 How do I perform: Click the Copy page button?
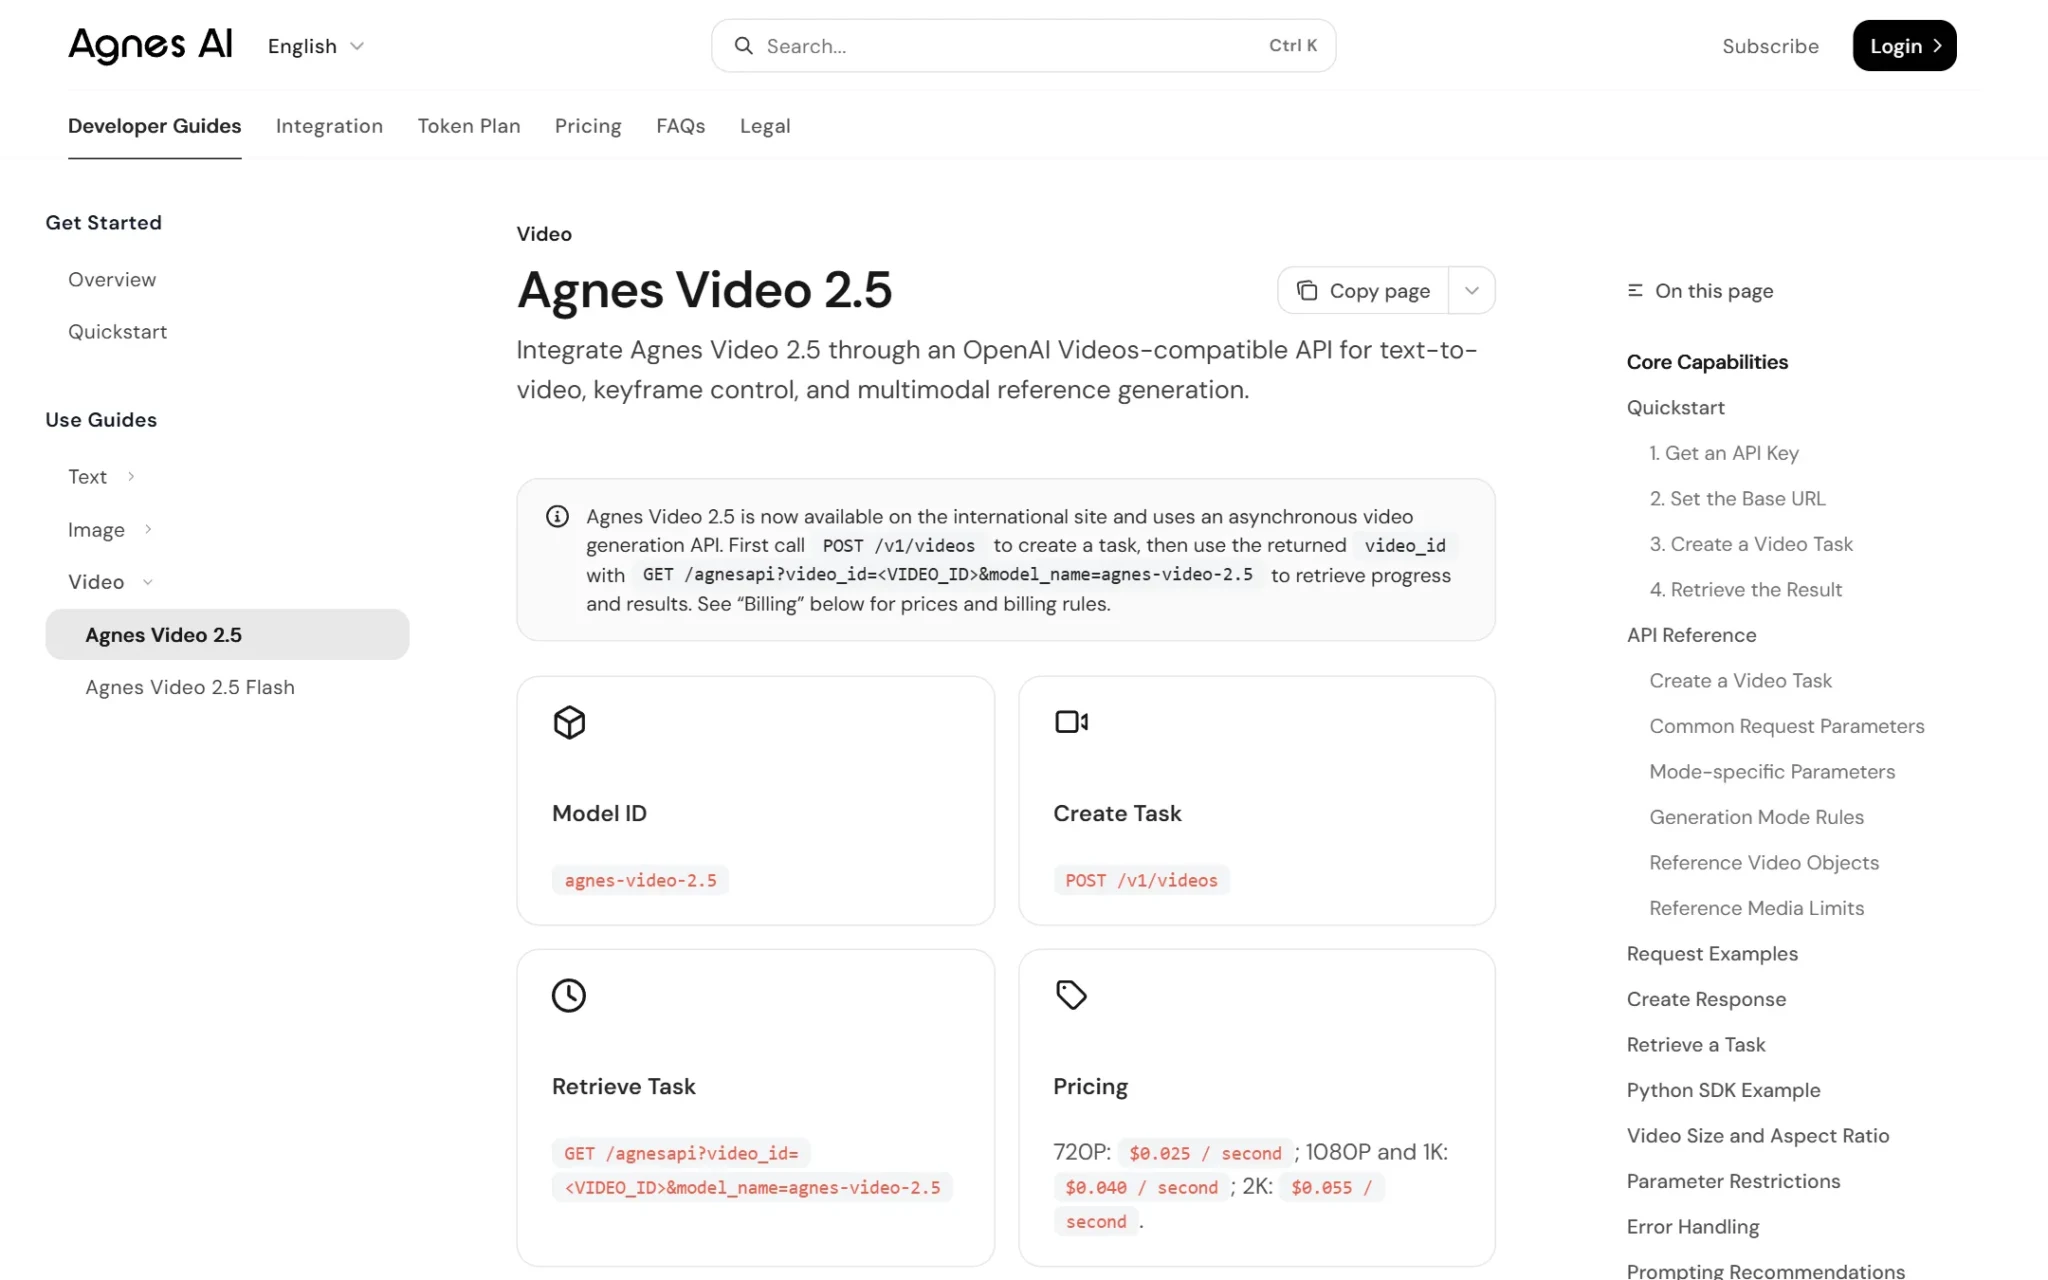1363,291
